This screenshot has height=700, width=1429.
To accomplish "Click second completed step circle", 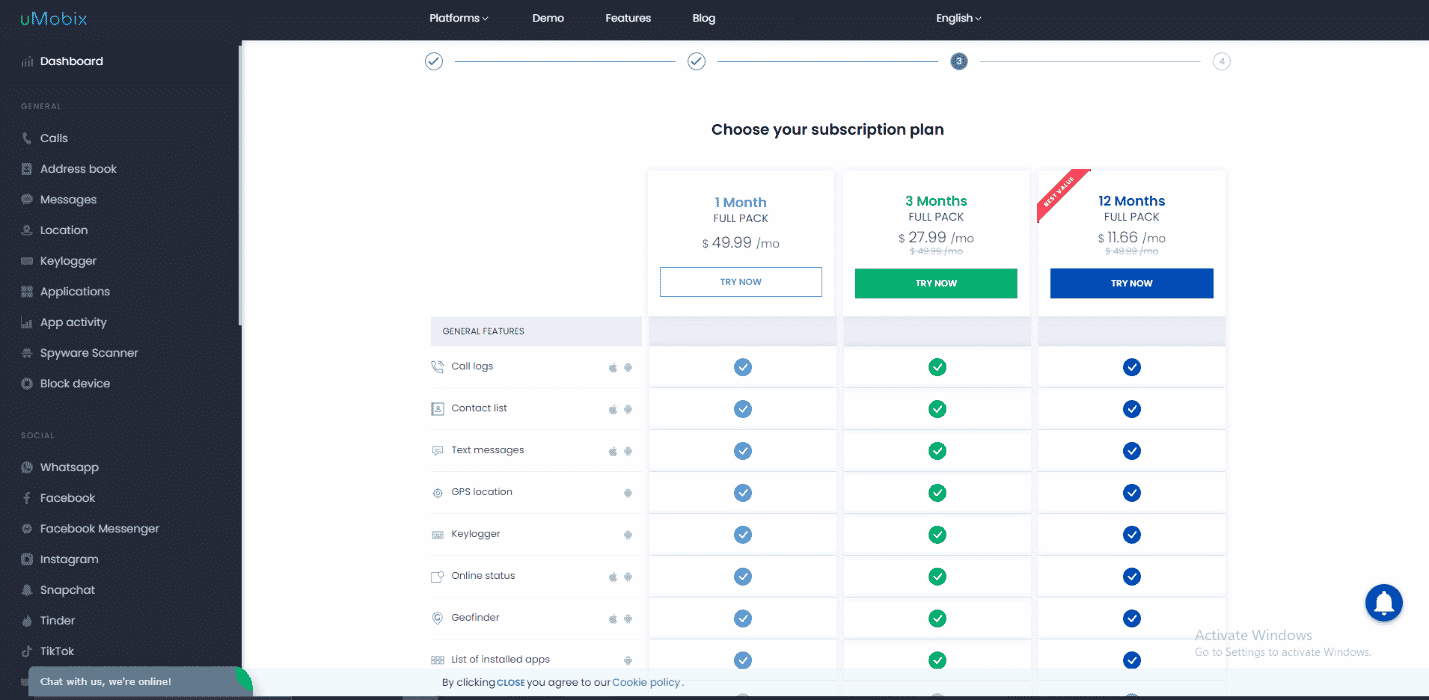I will tap(697, 62).
